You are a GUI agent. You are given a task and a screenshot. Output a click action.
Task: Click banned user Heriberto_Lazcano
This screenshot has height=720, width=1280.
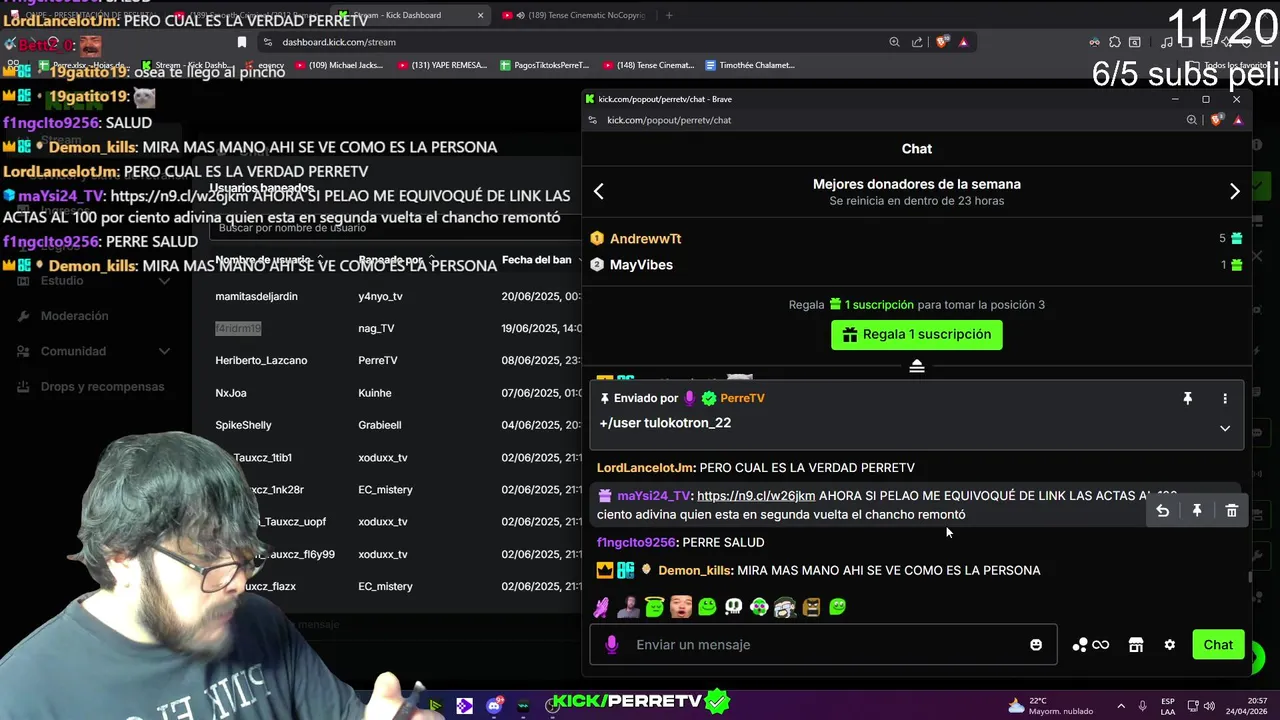coord(261,361)
